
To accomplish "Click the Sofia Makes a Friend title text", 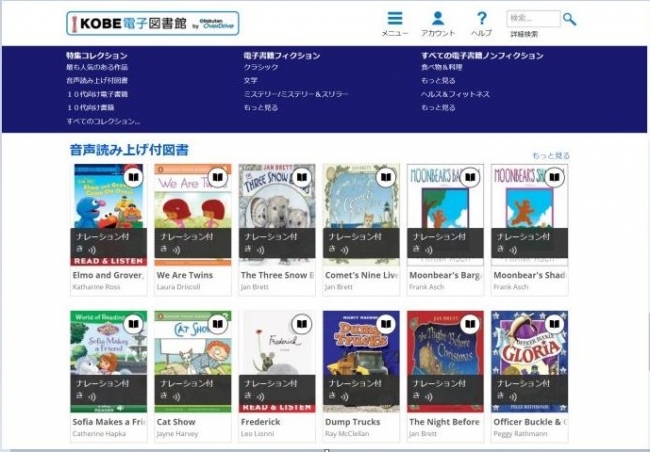I will [109, 422].
